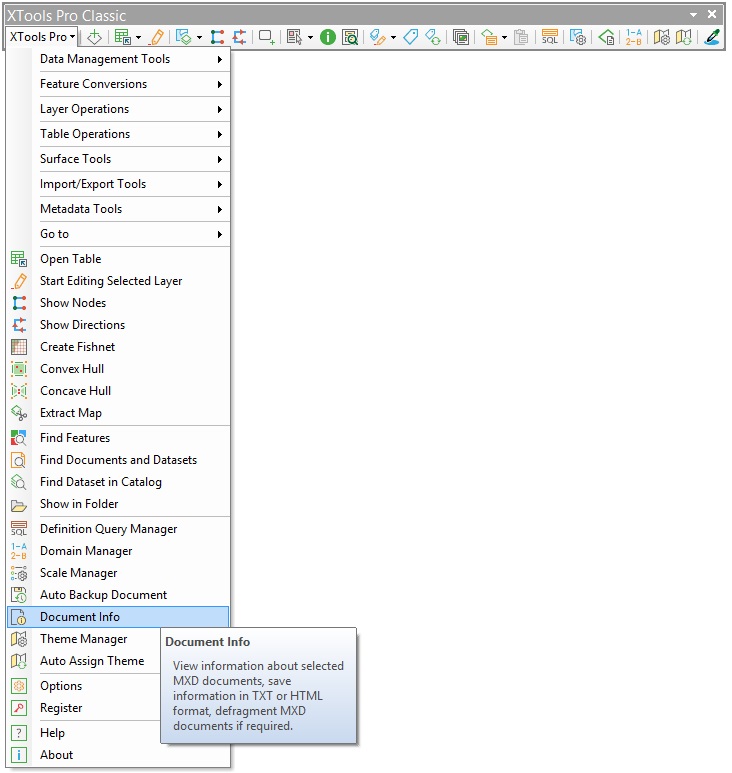Viewport: 732px width, 773px height.
Task: Click the highlighted Document Info menu item
Action: click(x=118, y=617)
